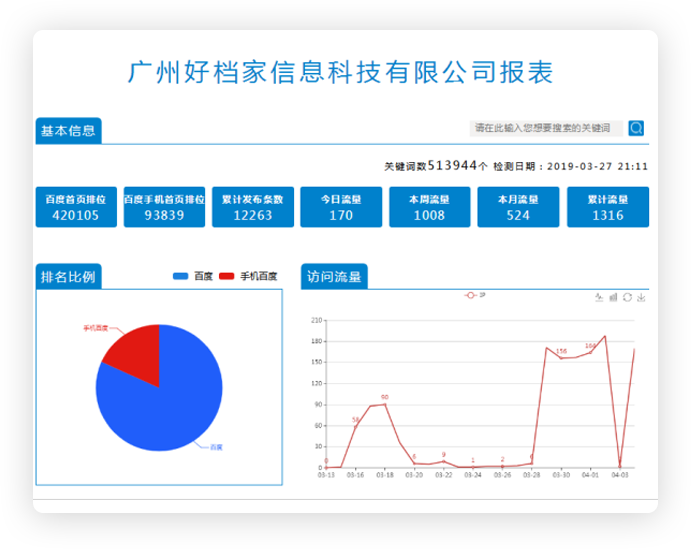Image resolution: width=691 pixels, height=549 pixels.
Task: Click the 03-18 x-axis label
Action: click(x=385, y=475)
